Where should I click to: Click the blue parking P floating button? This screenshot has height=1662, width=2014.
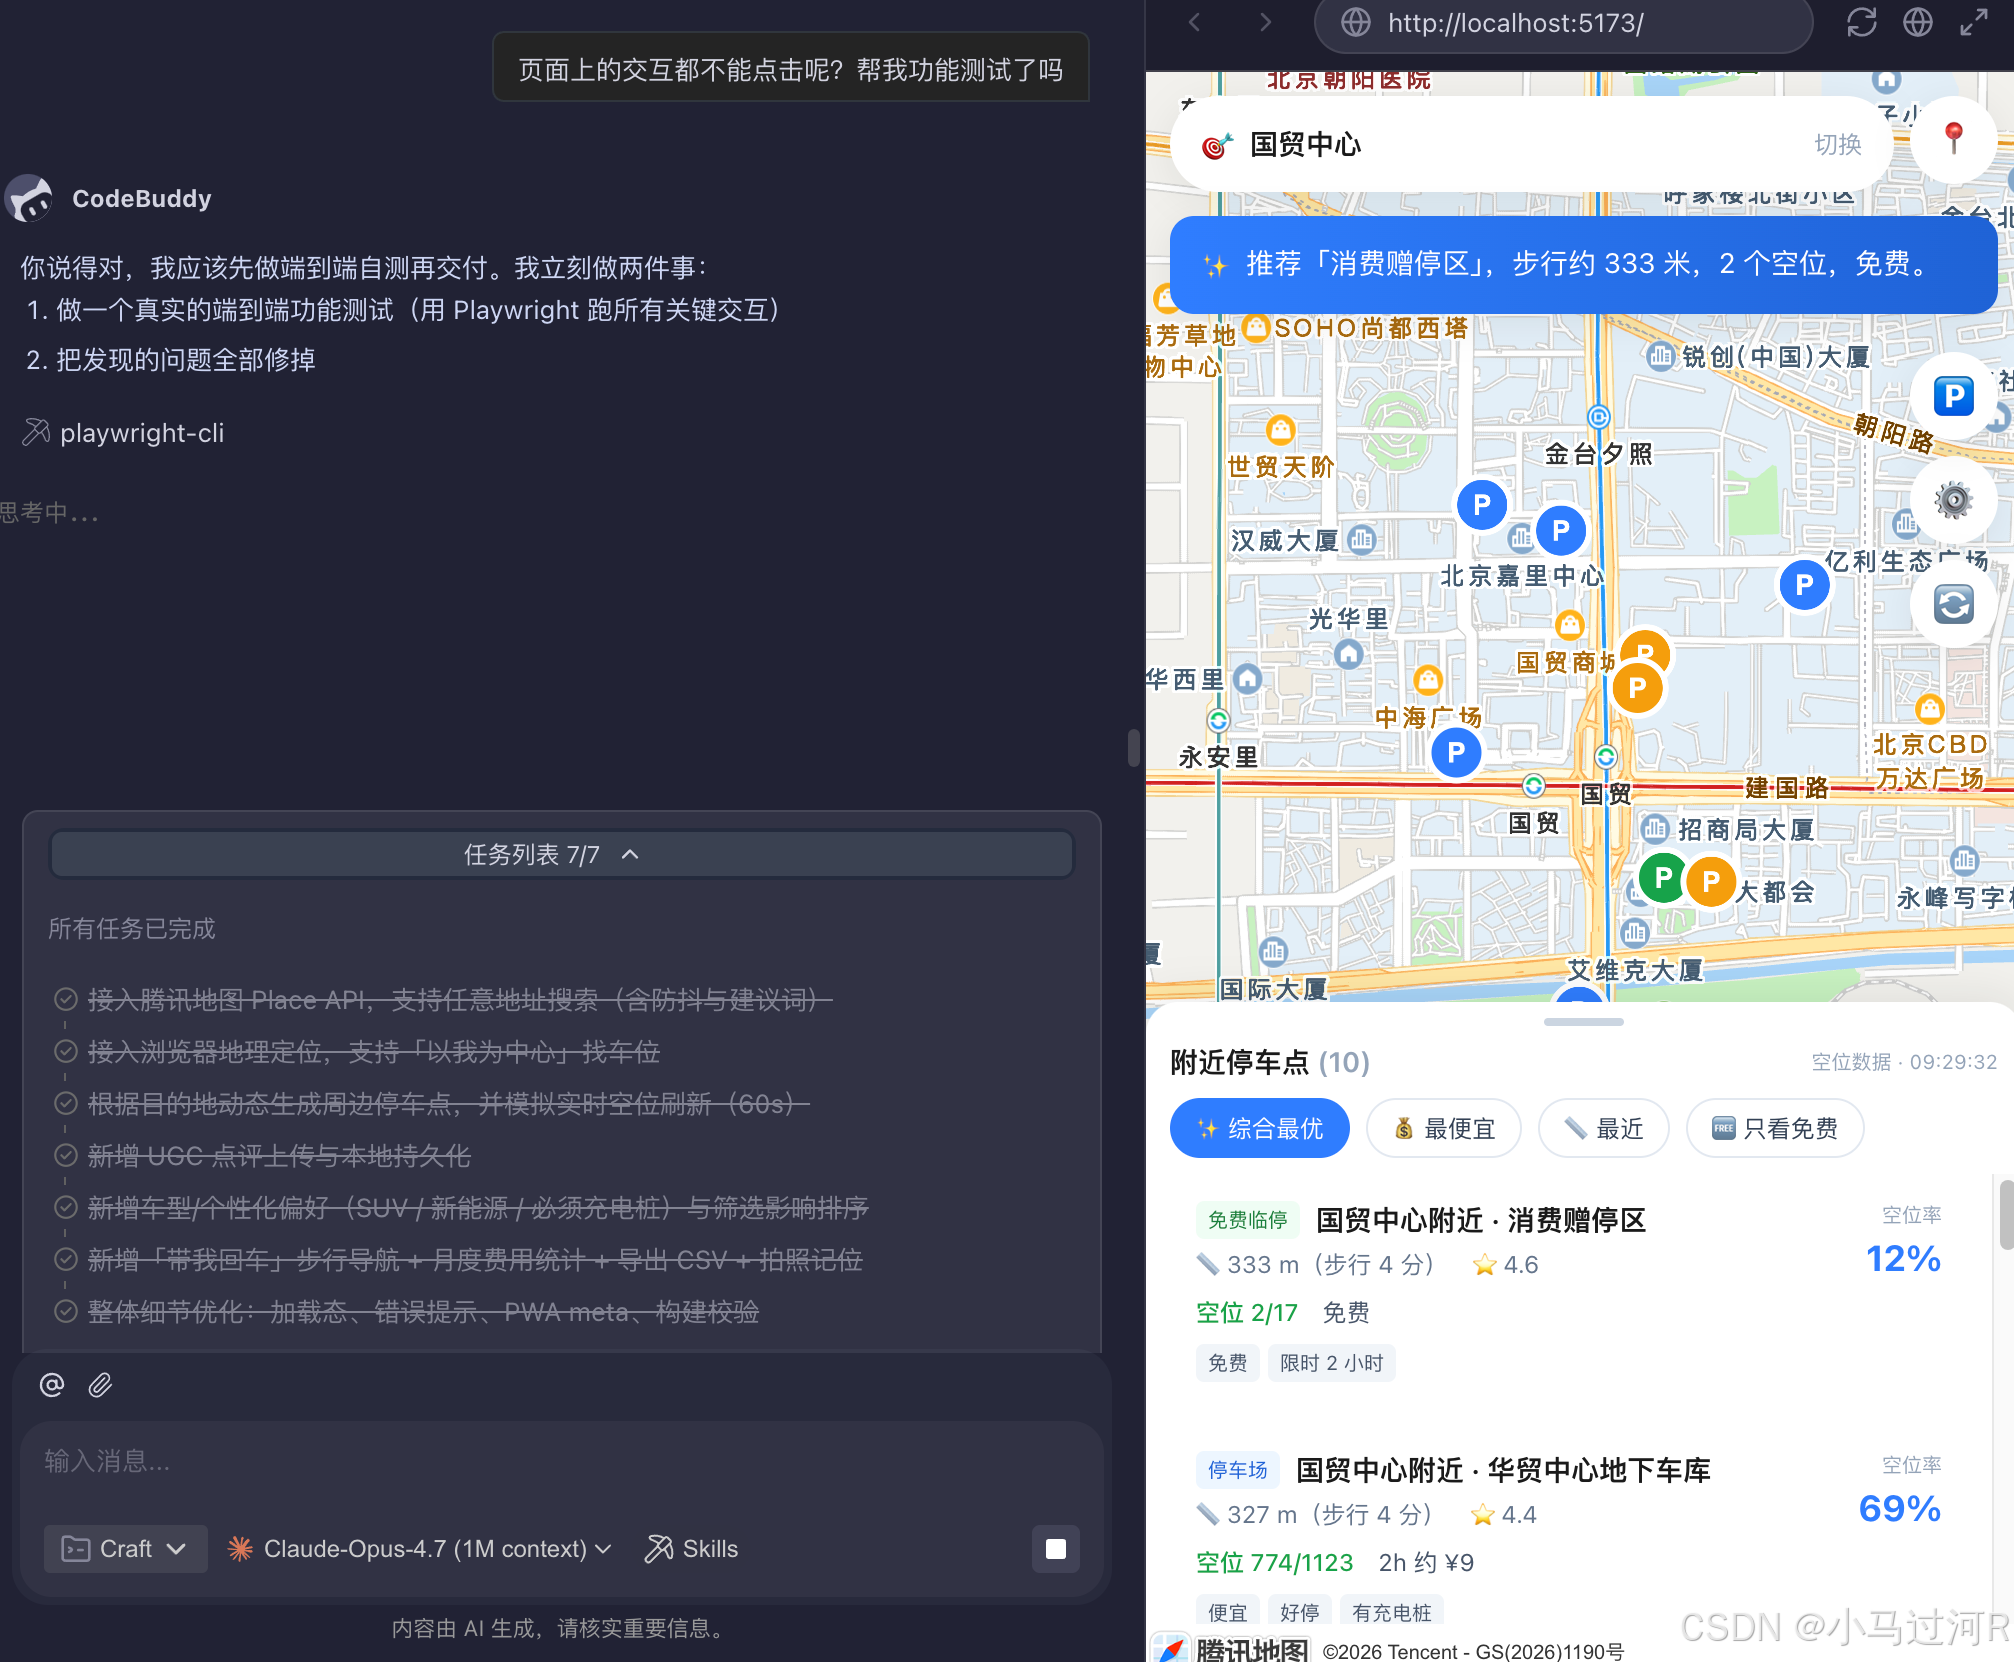1953,396
